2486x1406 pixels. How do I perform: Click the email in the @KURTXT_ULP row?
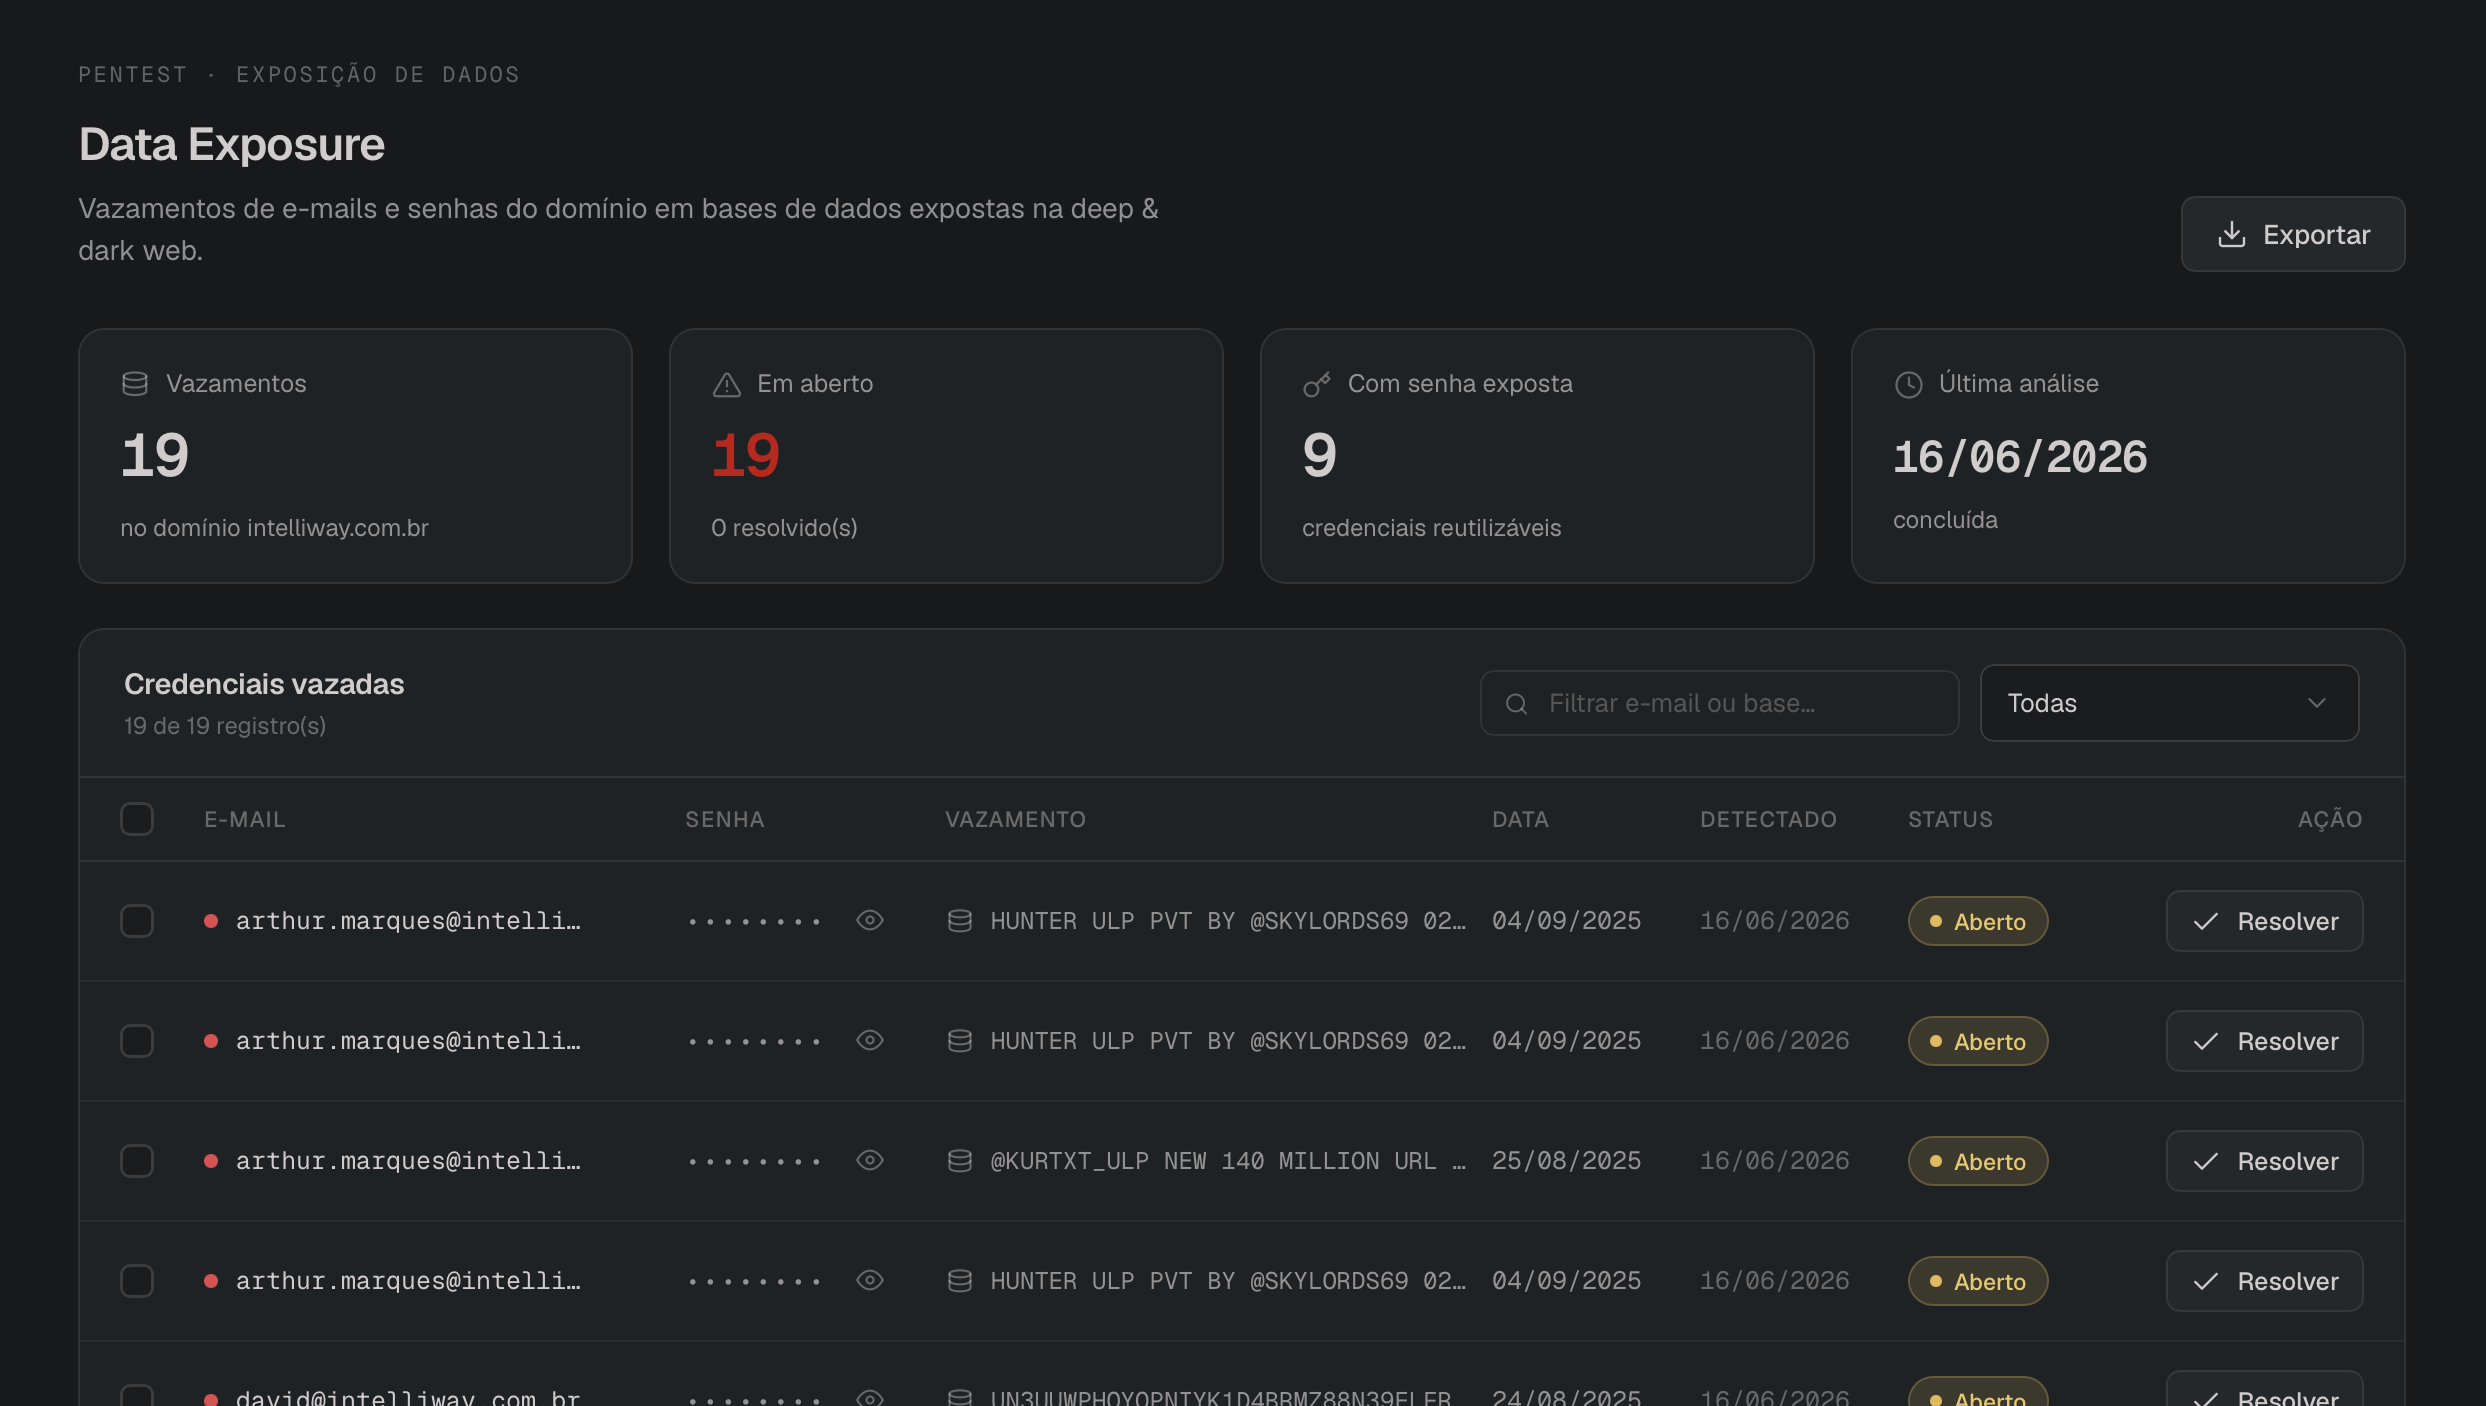408,1161
